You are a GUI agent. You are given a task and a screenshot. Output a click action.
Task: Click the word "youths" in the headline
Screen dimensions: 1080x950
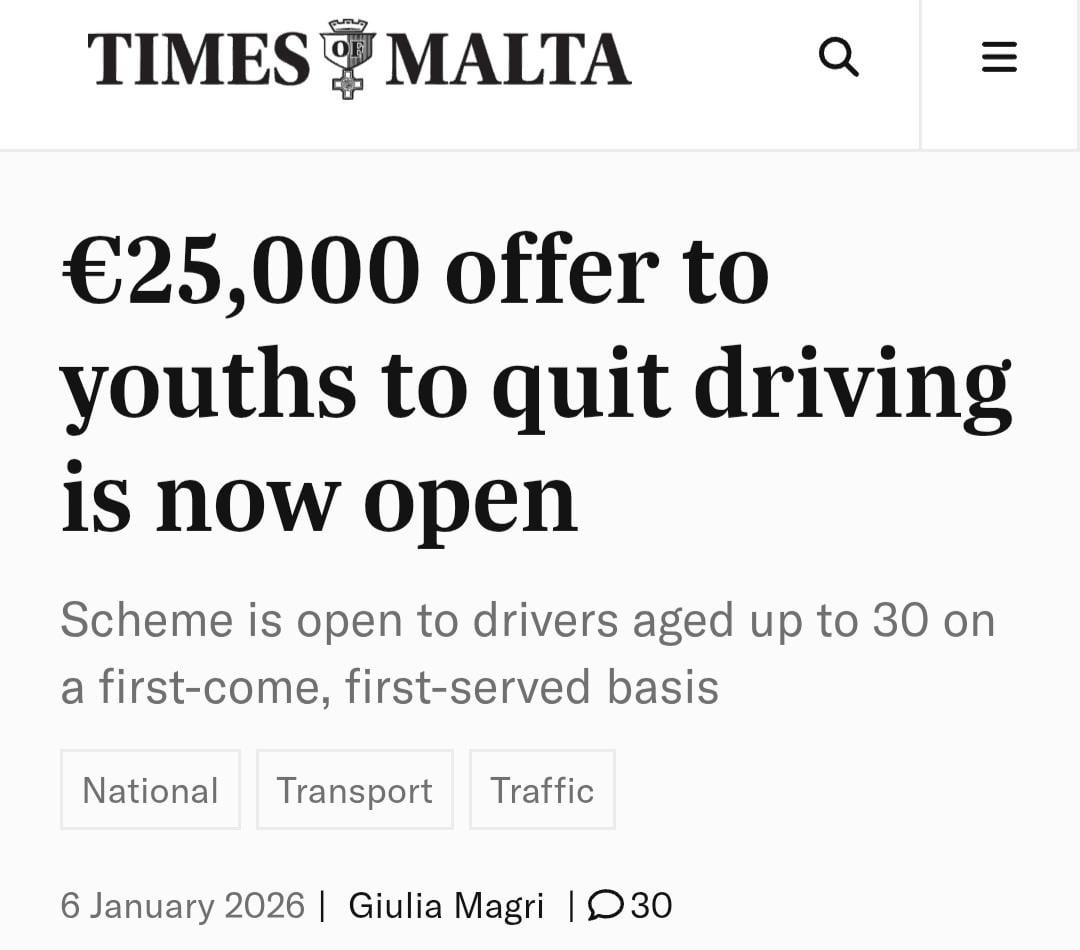(208, 385)
